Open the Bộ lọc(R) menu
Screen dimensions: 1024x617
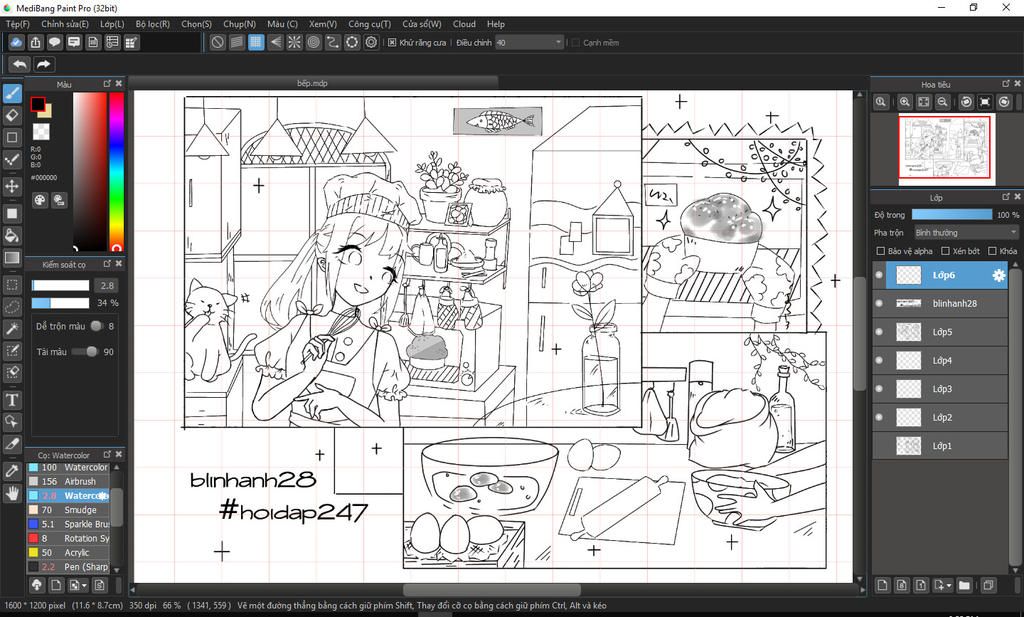(x=152, y=24)
